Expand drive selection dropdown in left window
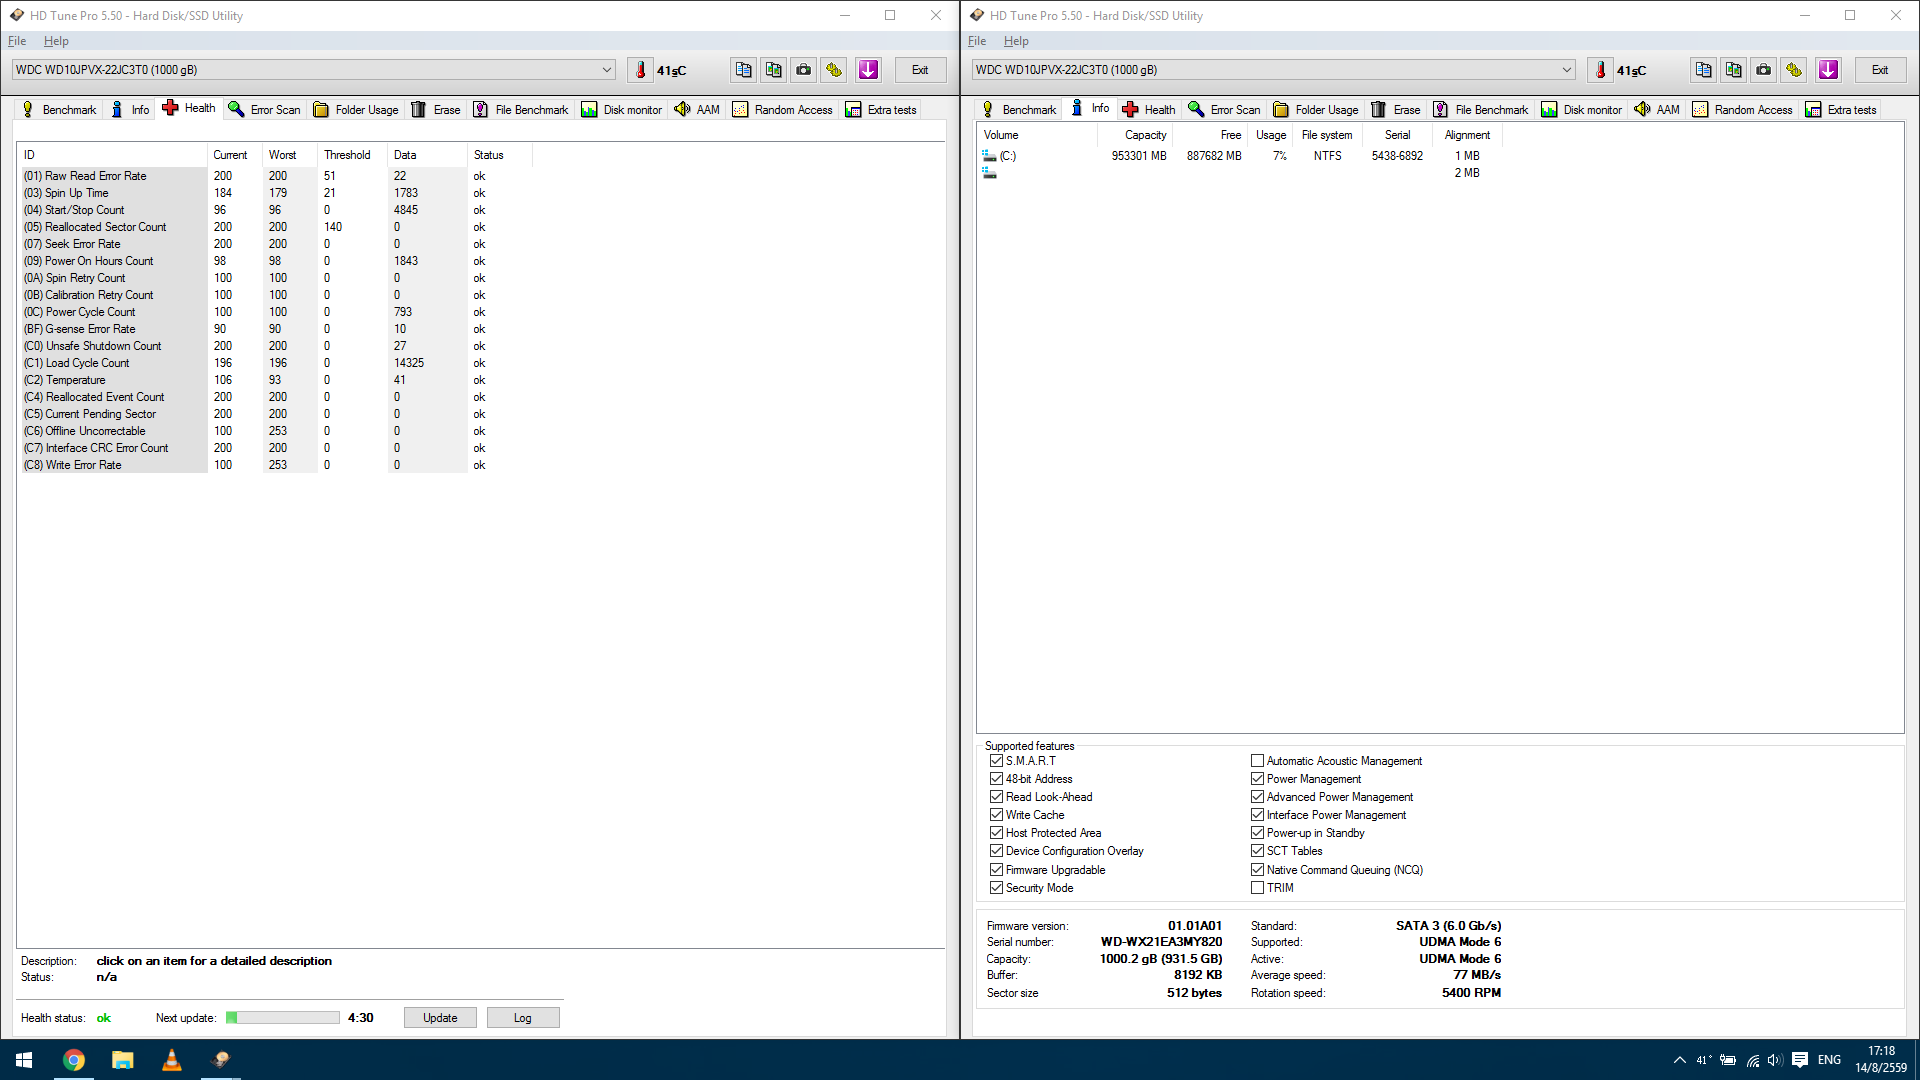The width and height of the screenshot is (1920, 1080). [x=606, y=70]
